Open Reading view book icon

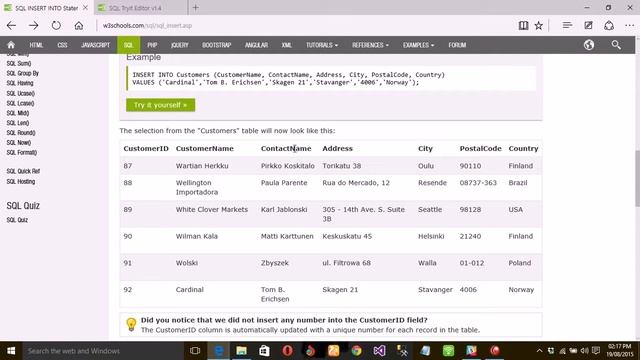523,25
